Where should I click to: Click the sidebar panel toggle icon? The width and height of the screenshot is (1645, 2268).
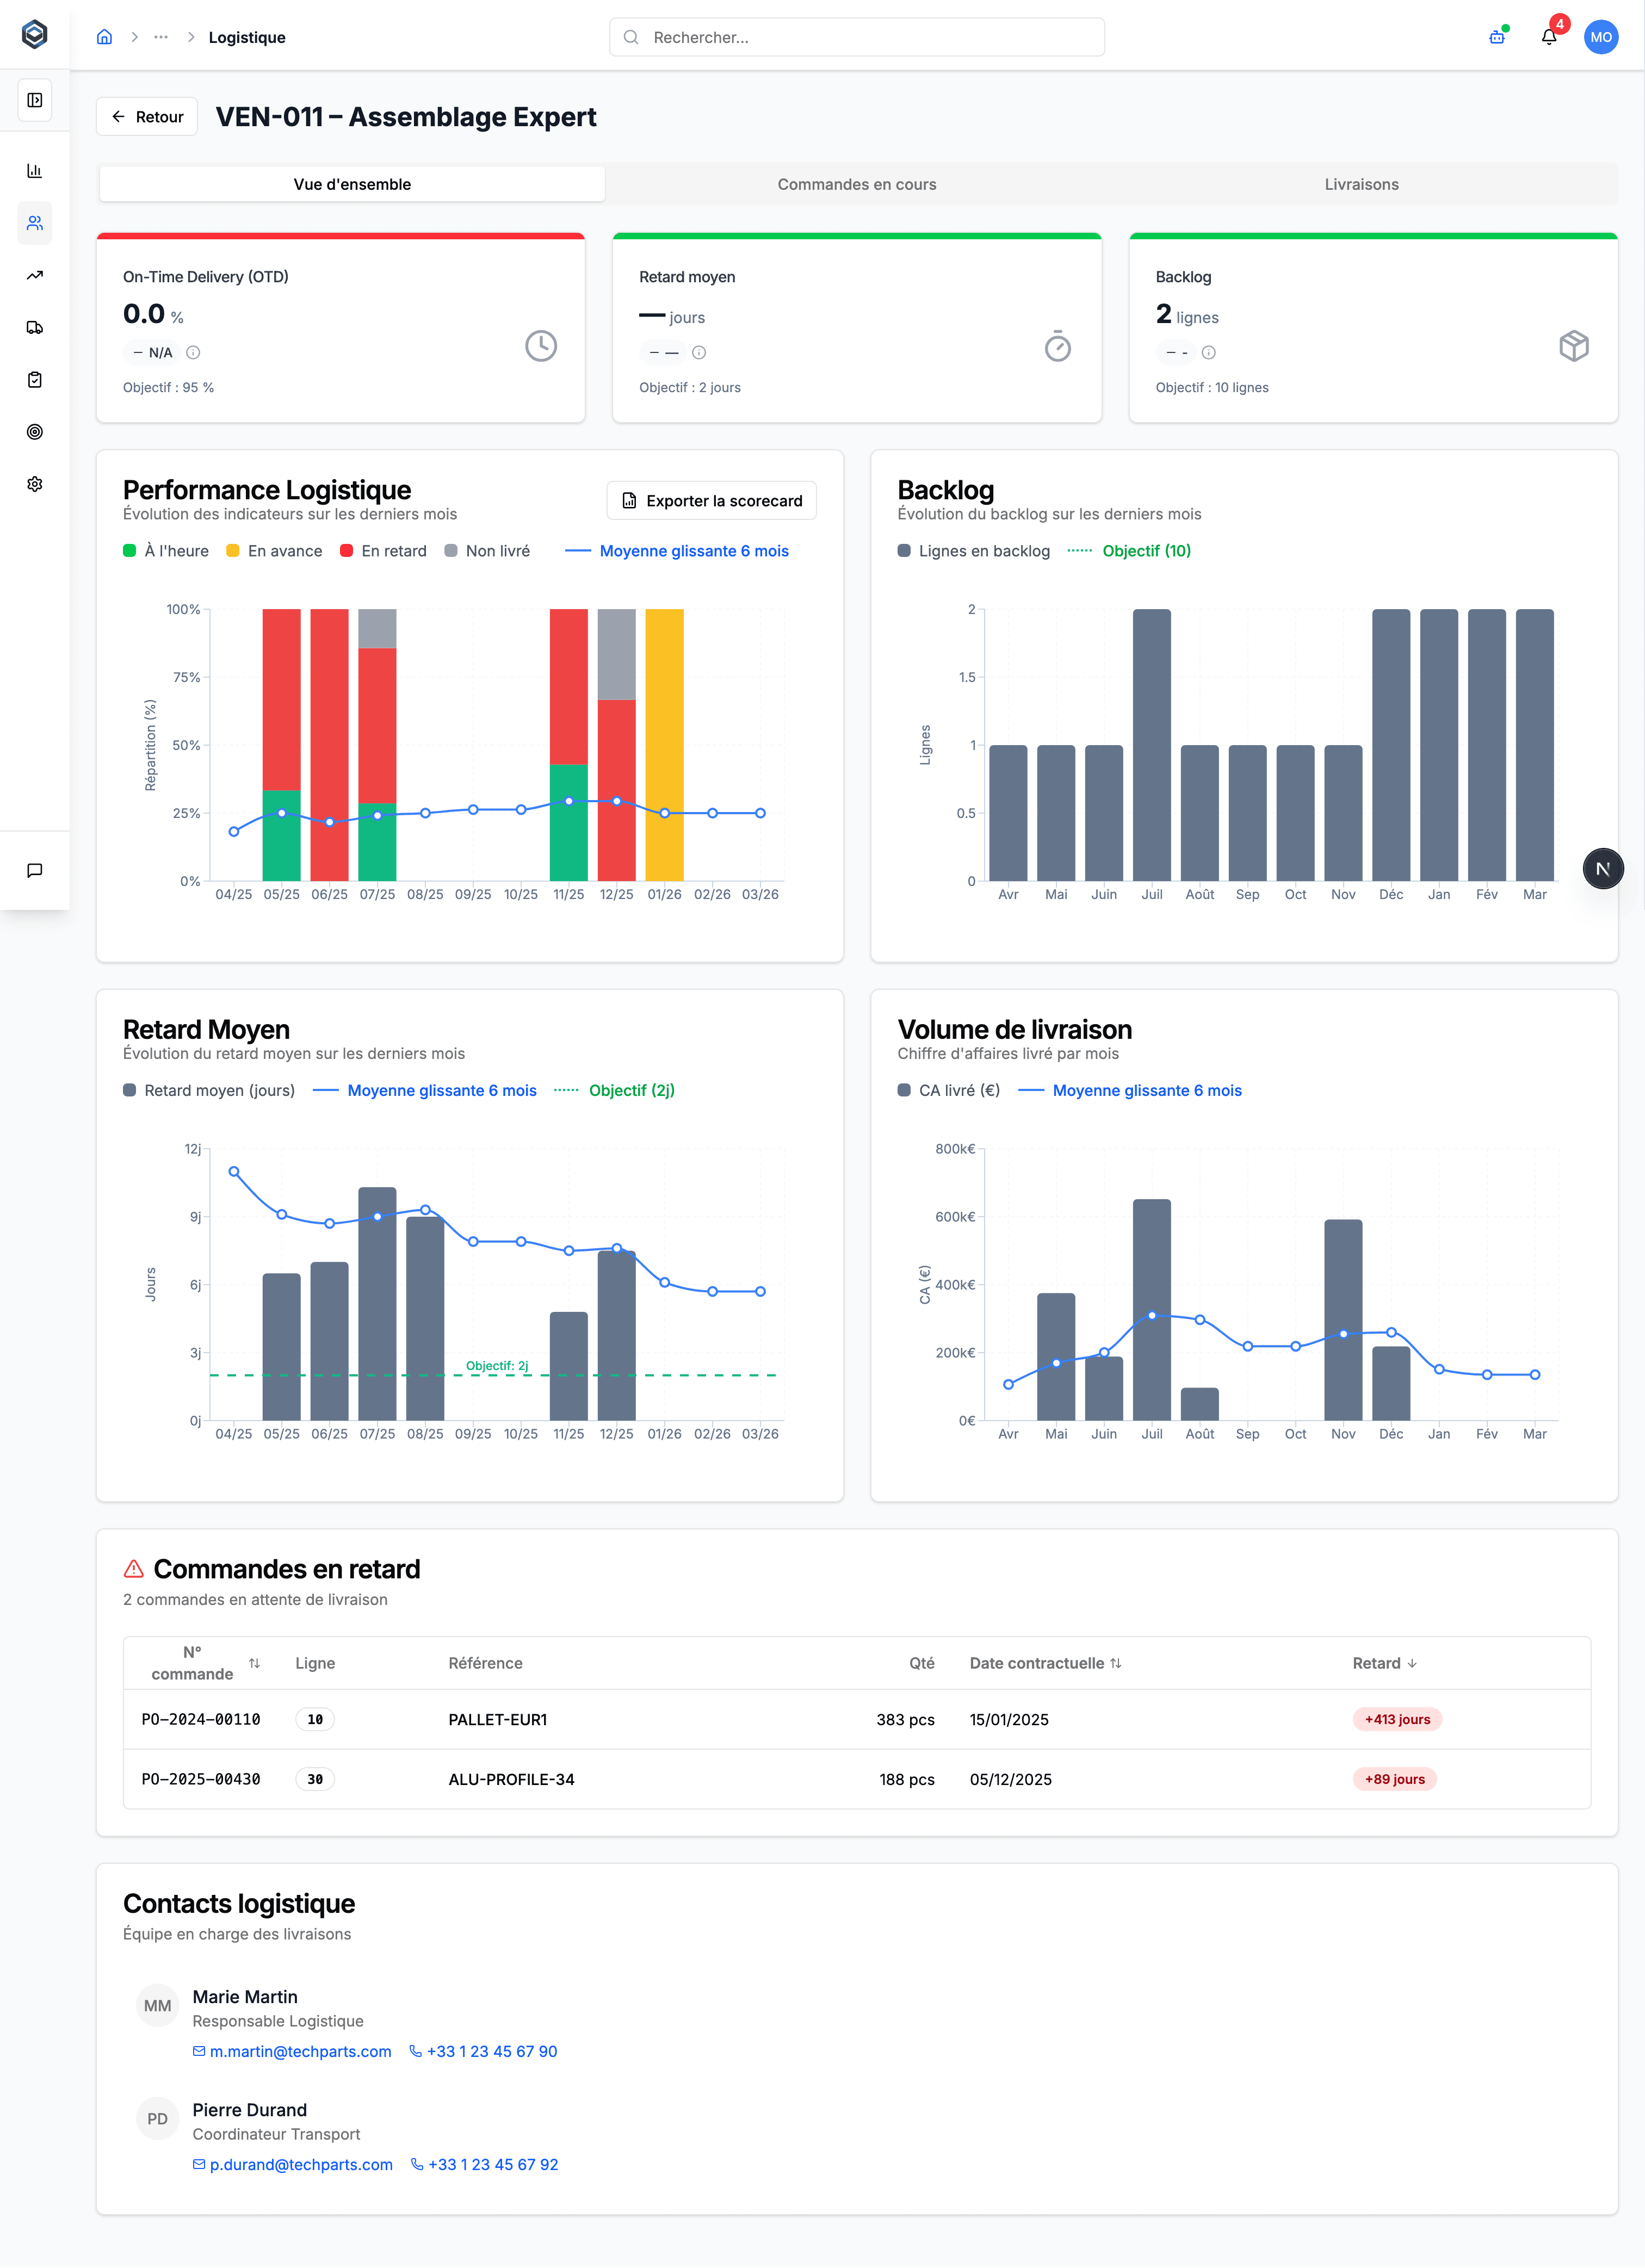coord(35,100)
